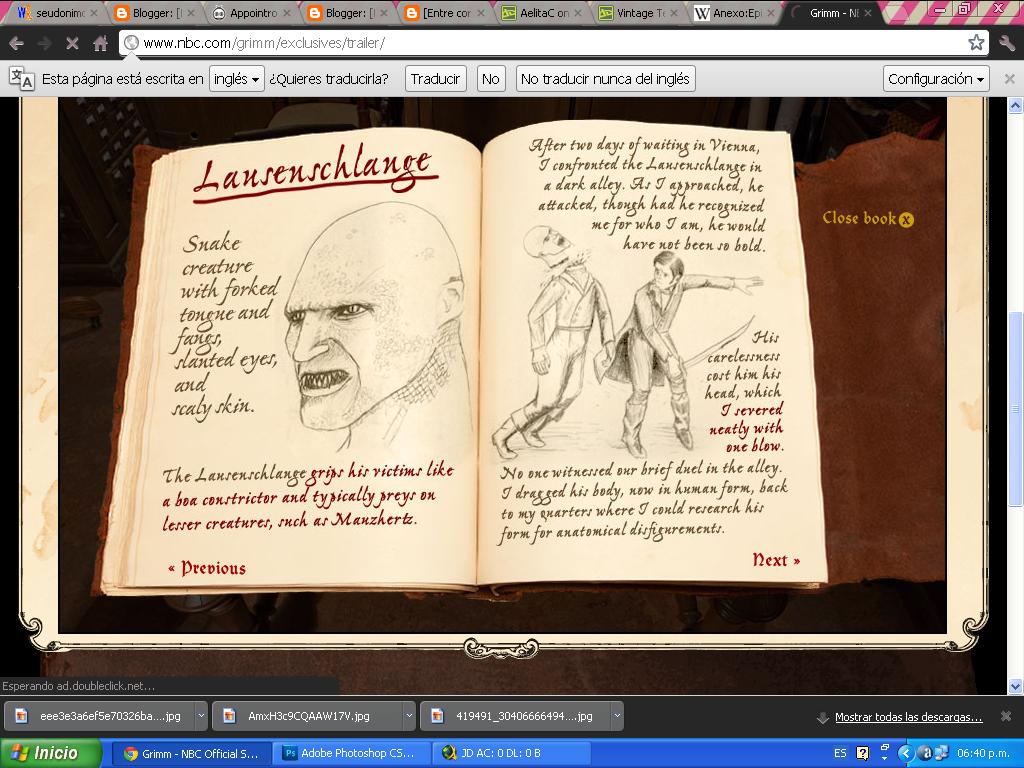Image resolution: width=1024 pixels, height=768 pixels.
Task: Switch to the Vintage tab
Action: 640,13
